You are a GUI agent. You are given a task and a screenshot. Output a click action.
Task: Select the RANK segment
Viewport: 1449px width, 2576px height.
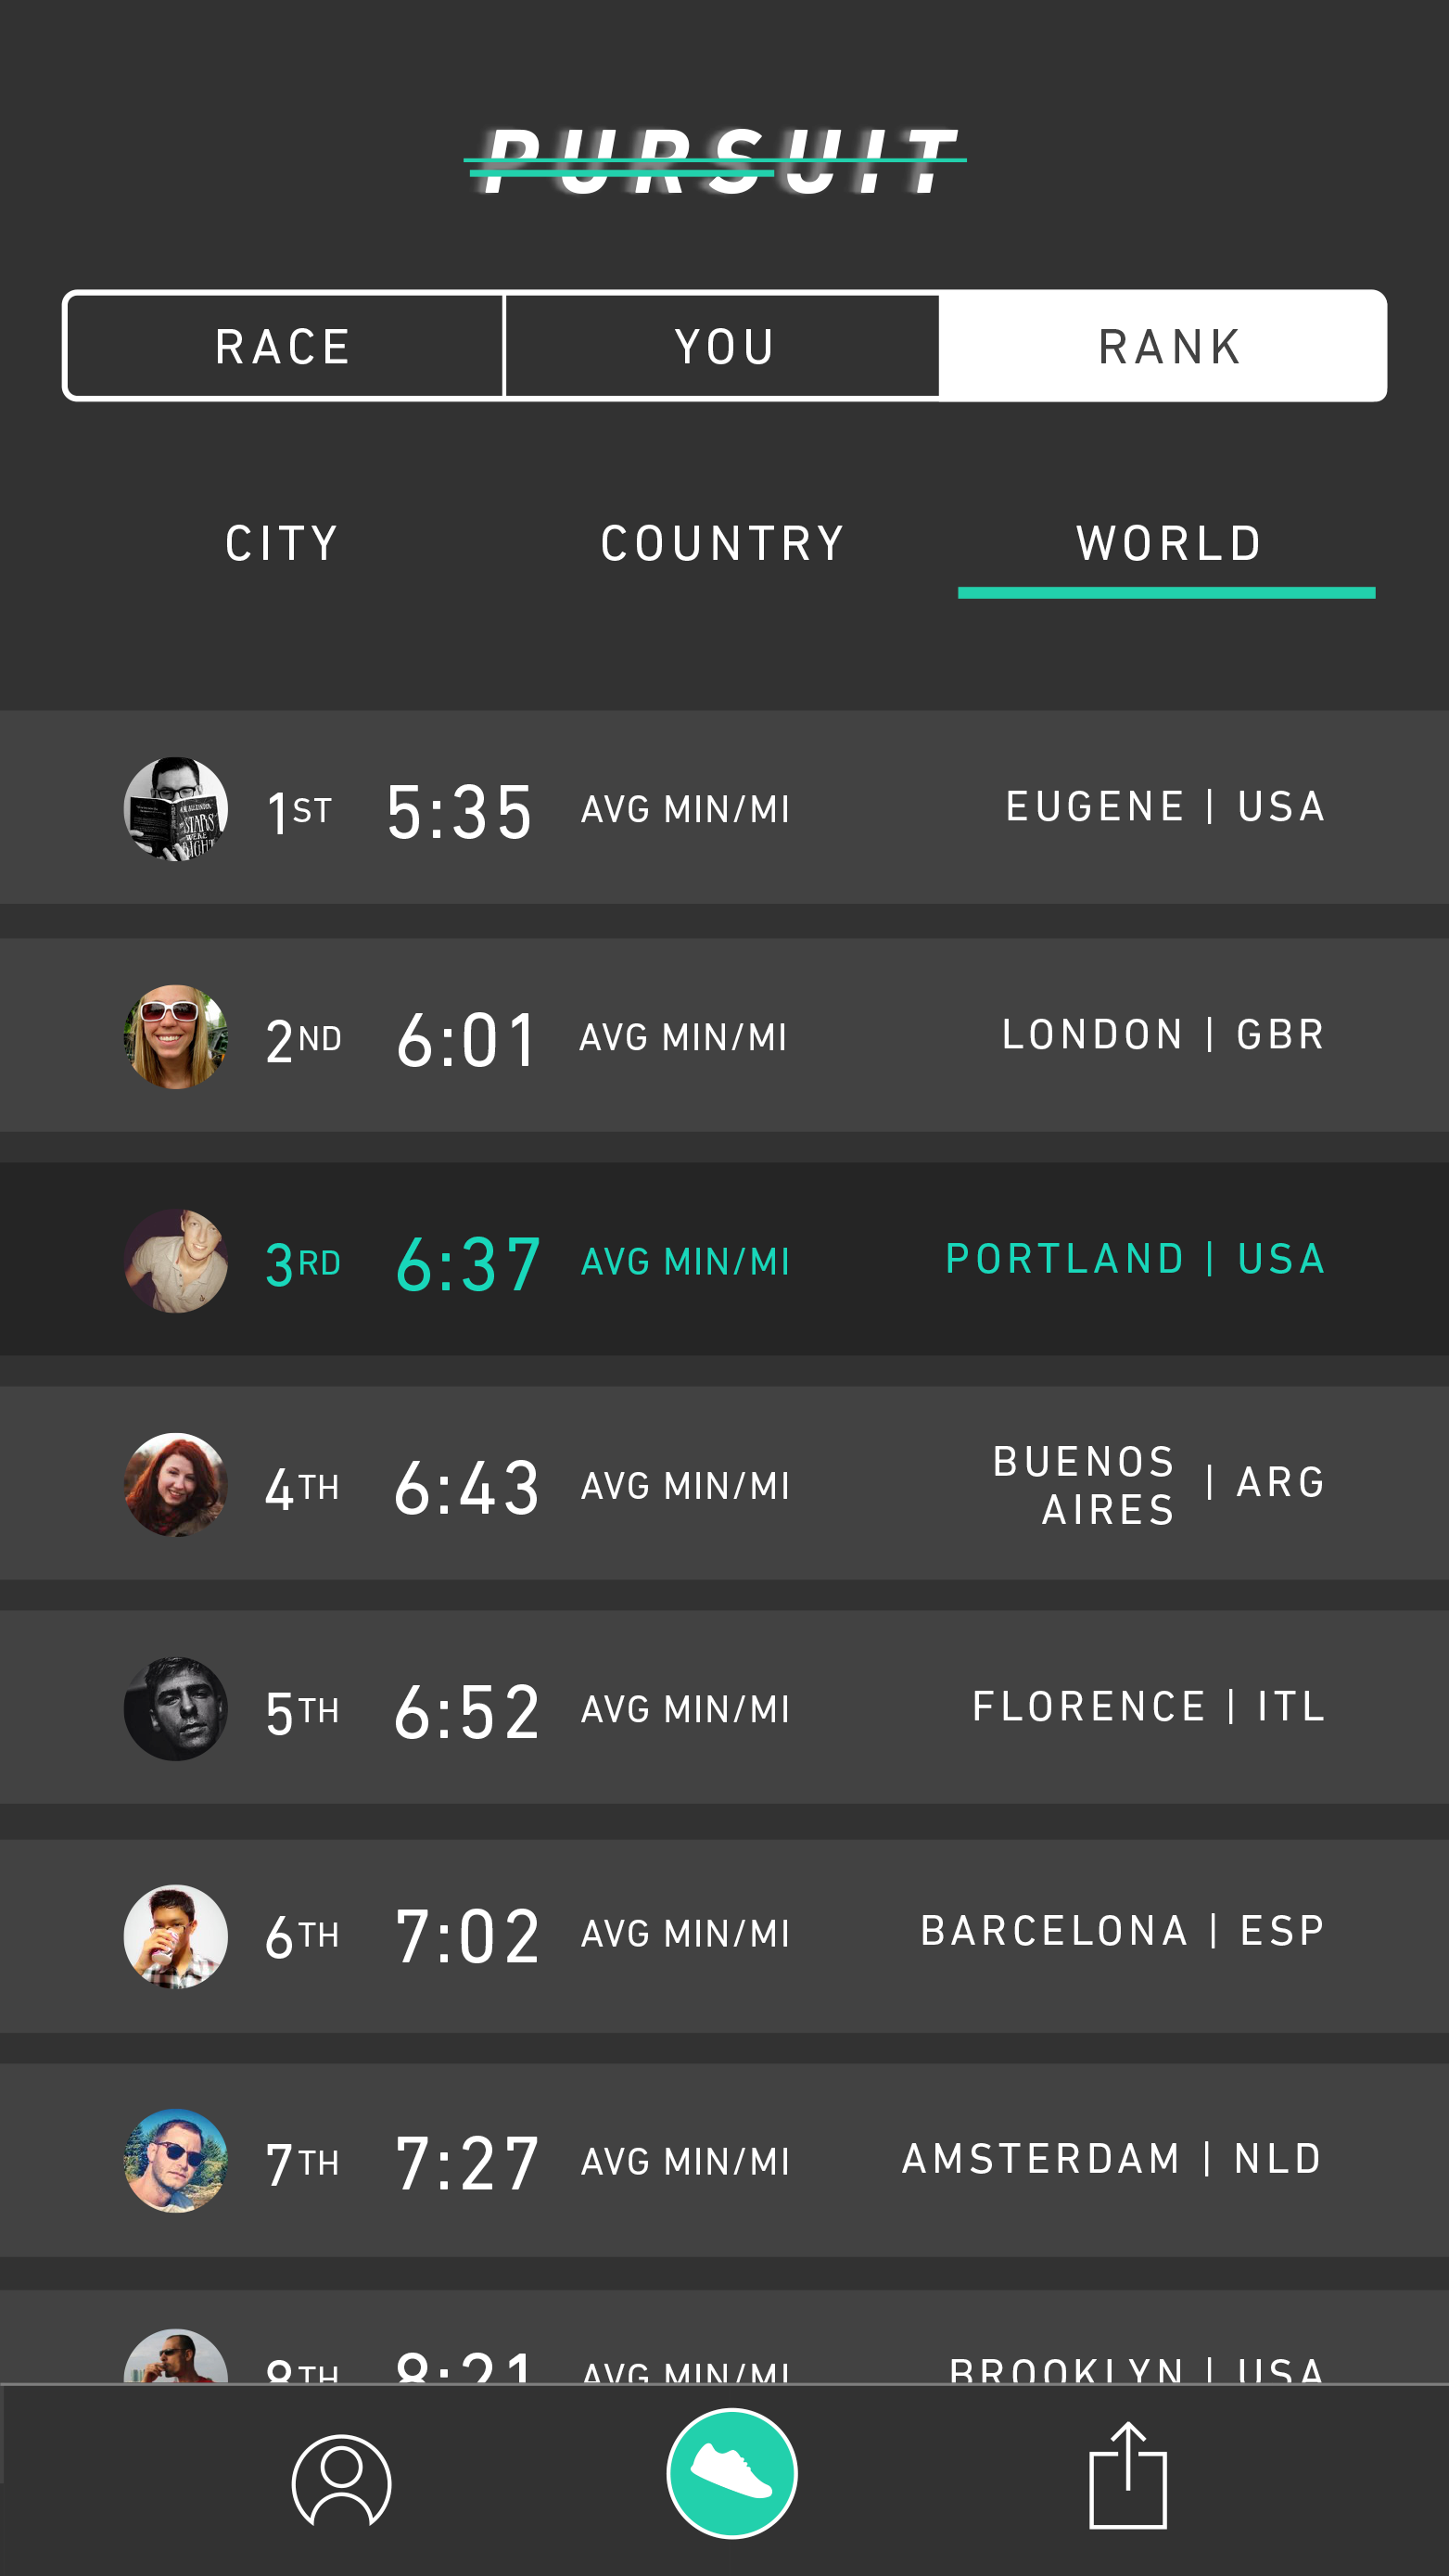point(1166,347)
